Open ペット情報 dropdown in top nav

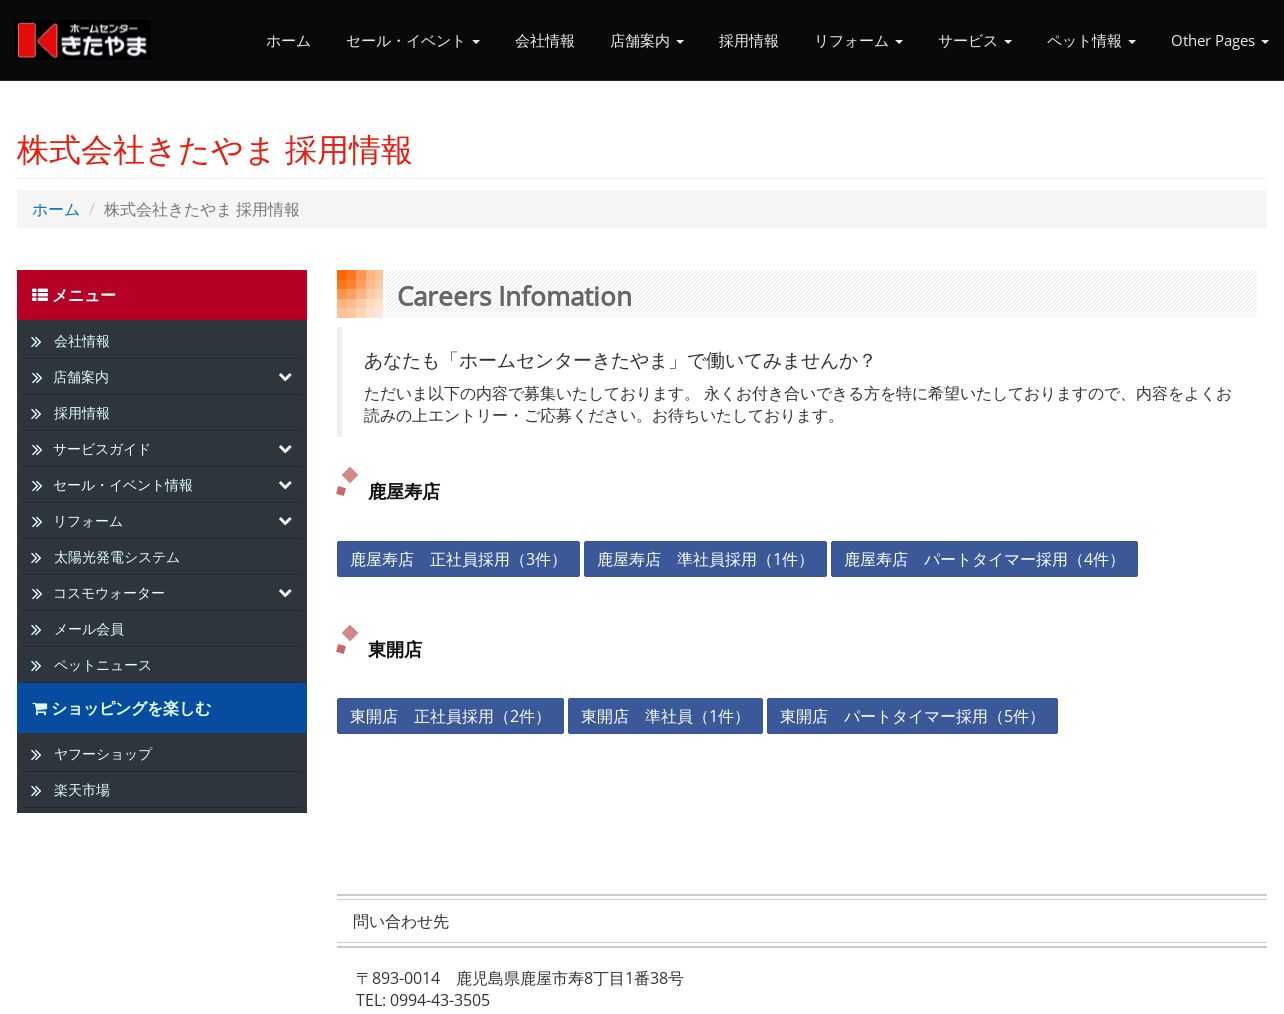click(1091, 41)
